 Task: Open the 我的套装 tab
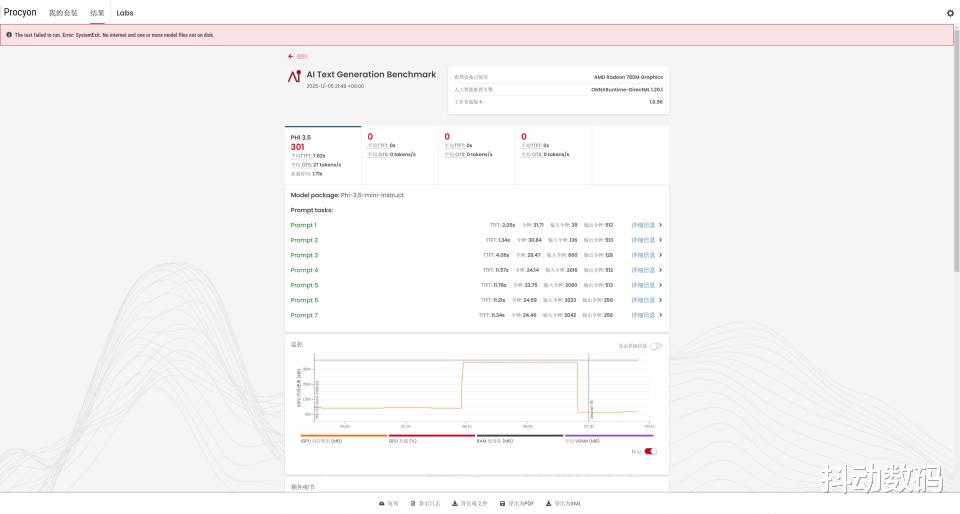point(63,13)
